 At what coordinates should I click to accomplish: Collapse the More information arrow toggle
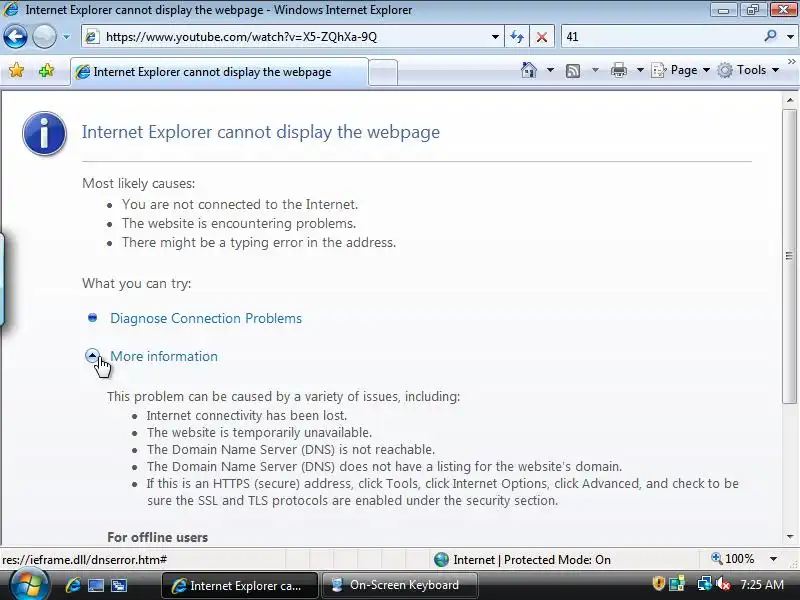point(92,356)
